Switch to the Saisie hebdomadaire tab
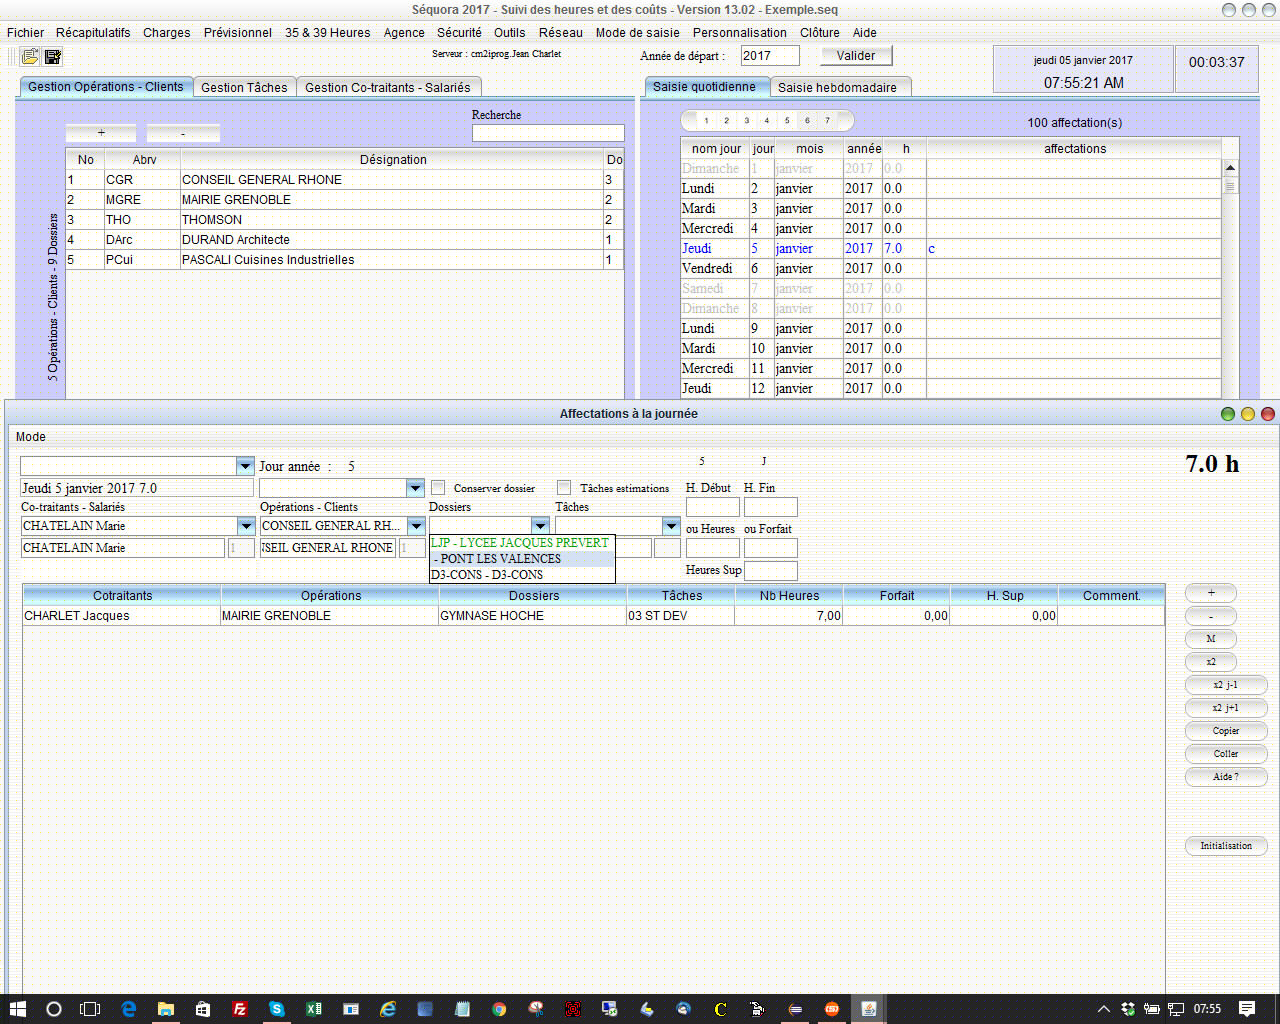This screenshot has height=1024, width=1280. 837,88
